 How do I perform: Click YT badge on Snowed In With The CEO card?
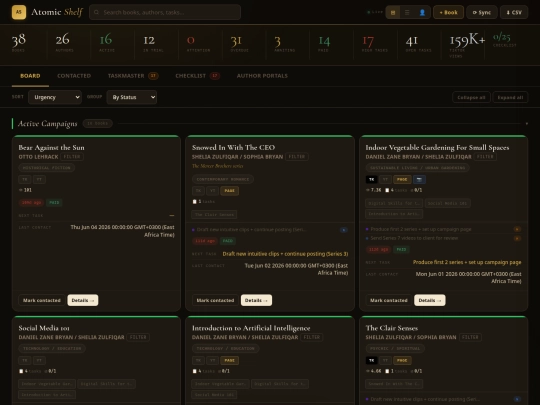pos(212,191)
